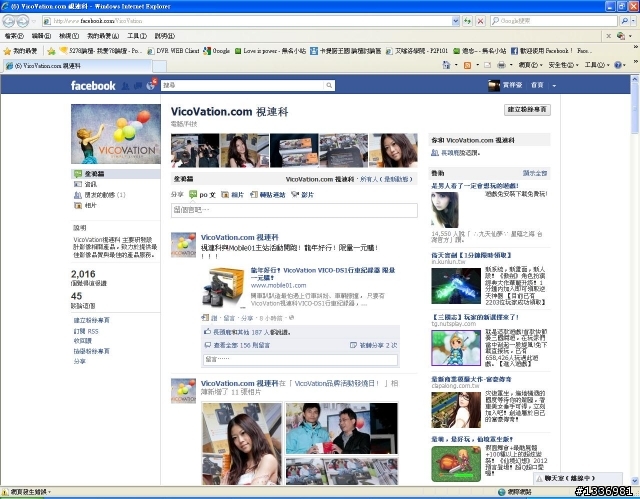Open the 說明 (Help) menu
640x499 pixels.
164,36
